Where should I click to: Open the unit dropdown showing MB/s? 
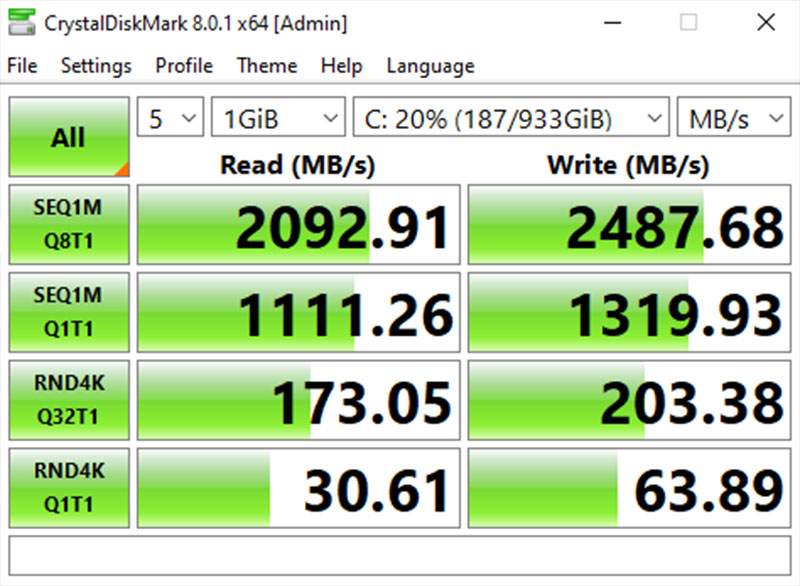[x=734, y=117]
